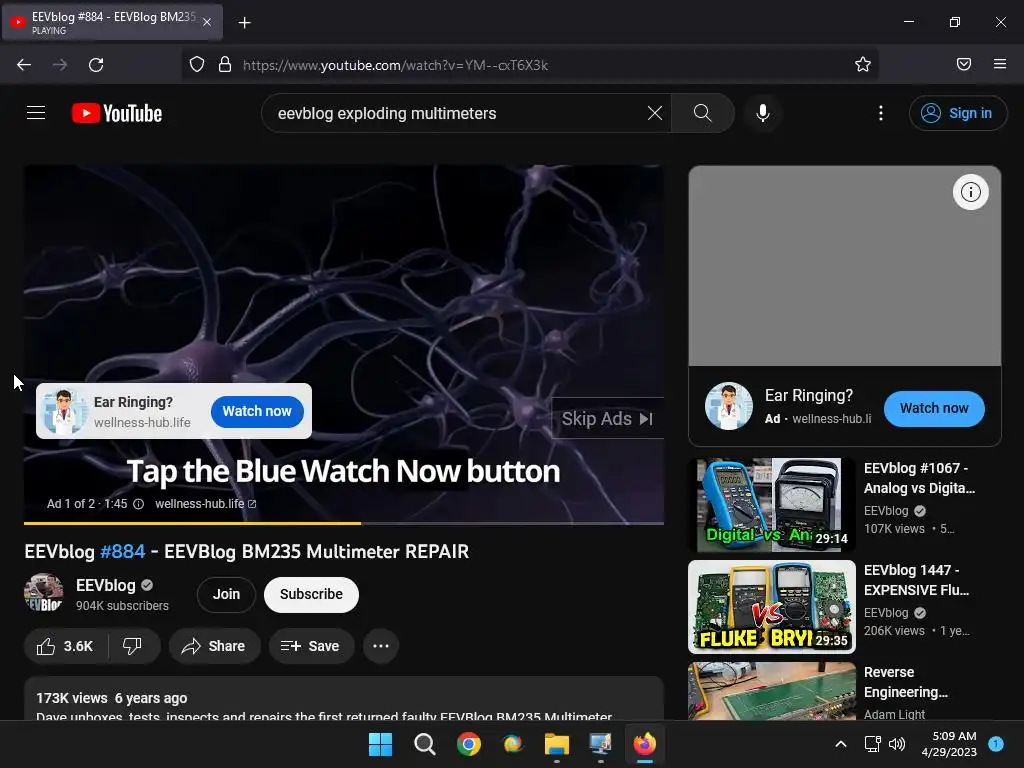Open Ear Ringing sidebar ad avatar
This screenshot has width=1024, height=768.
[x=729, y=406]
